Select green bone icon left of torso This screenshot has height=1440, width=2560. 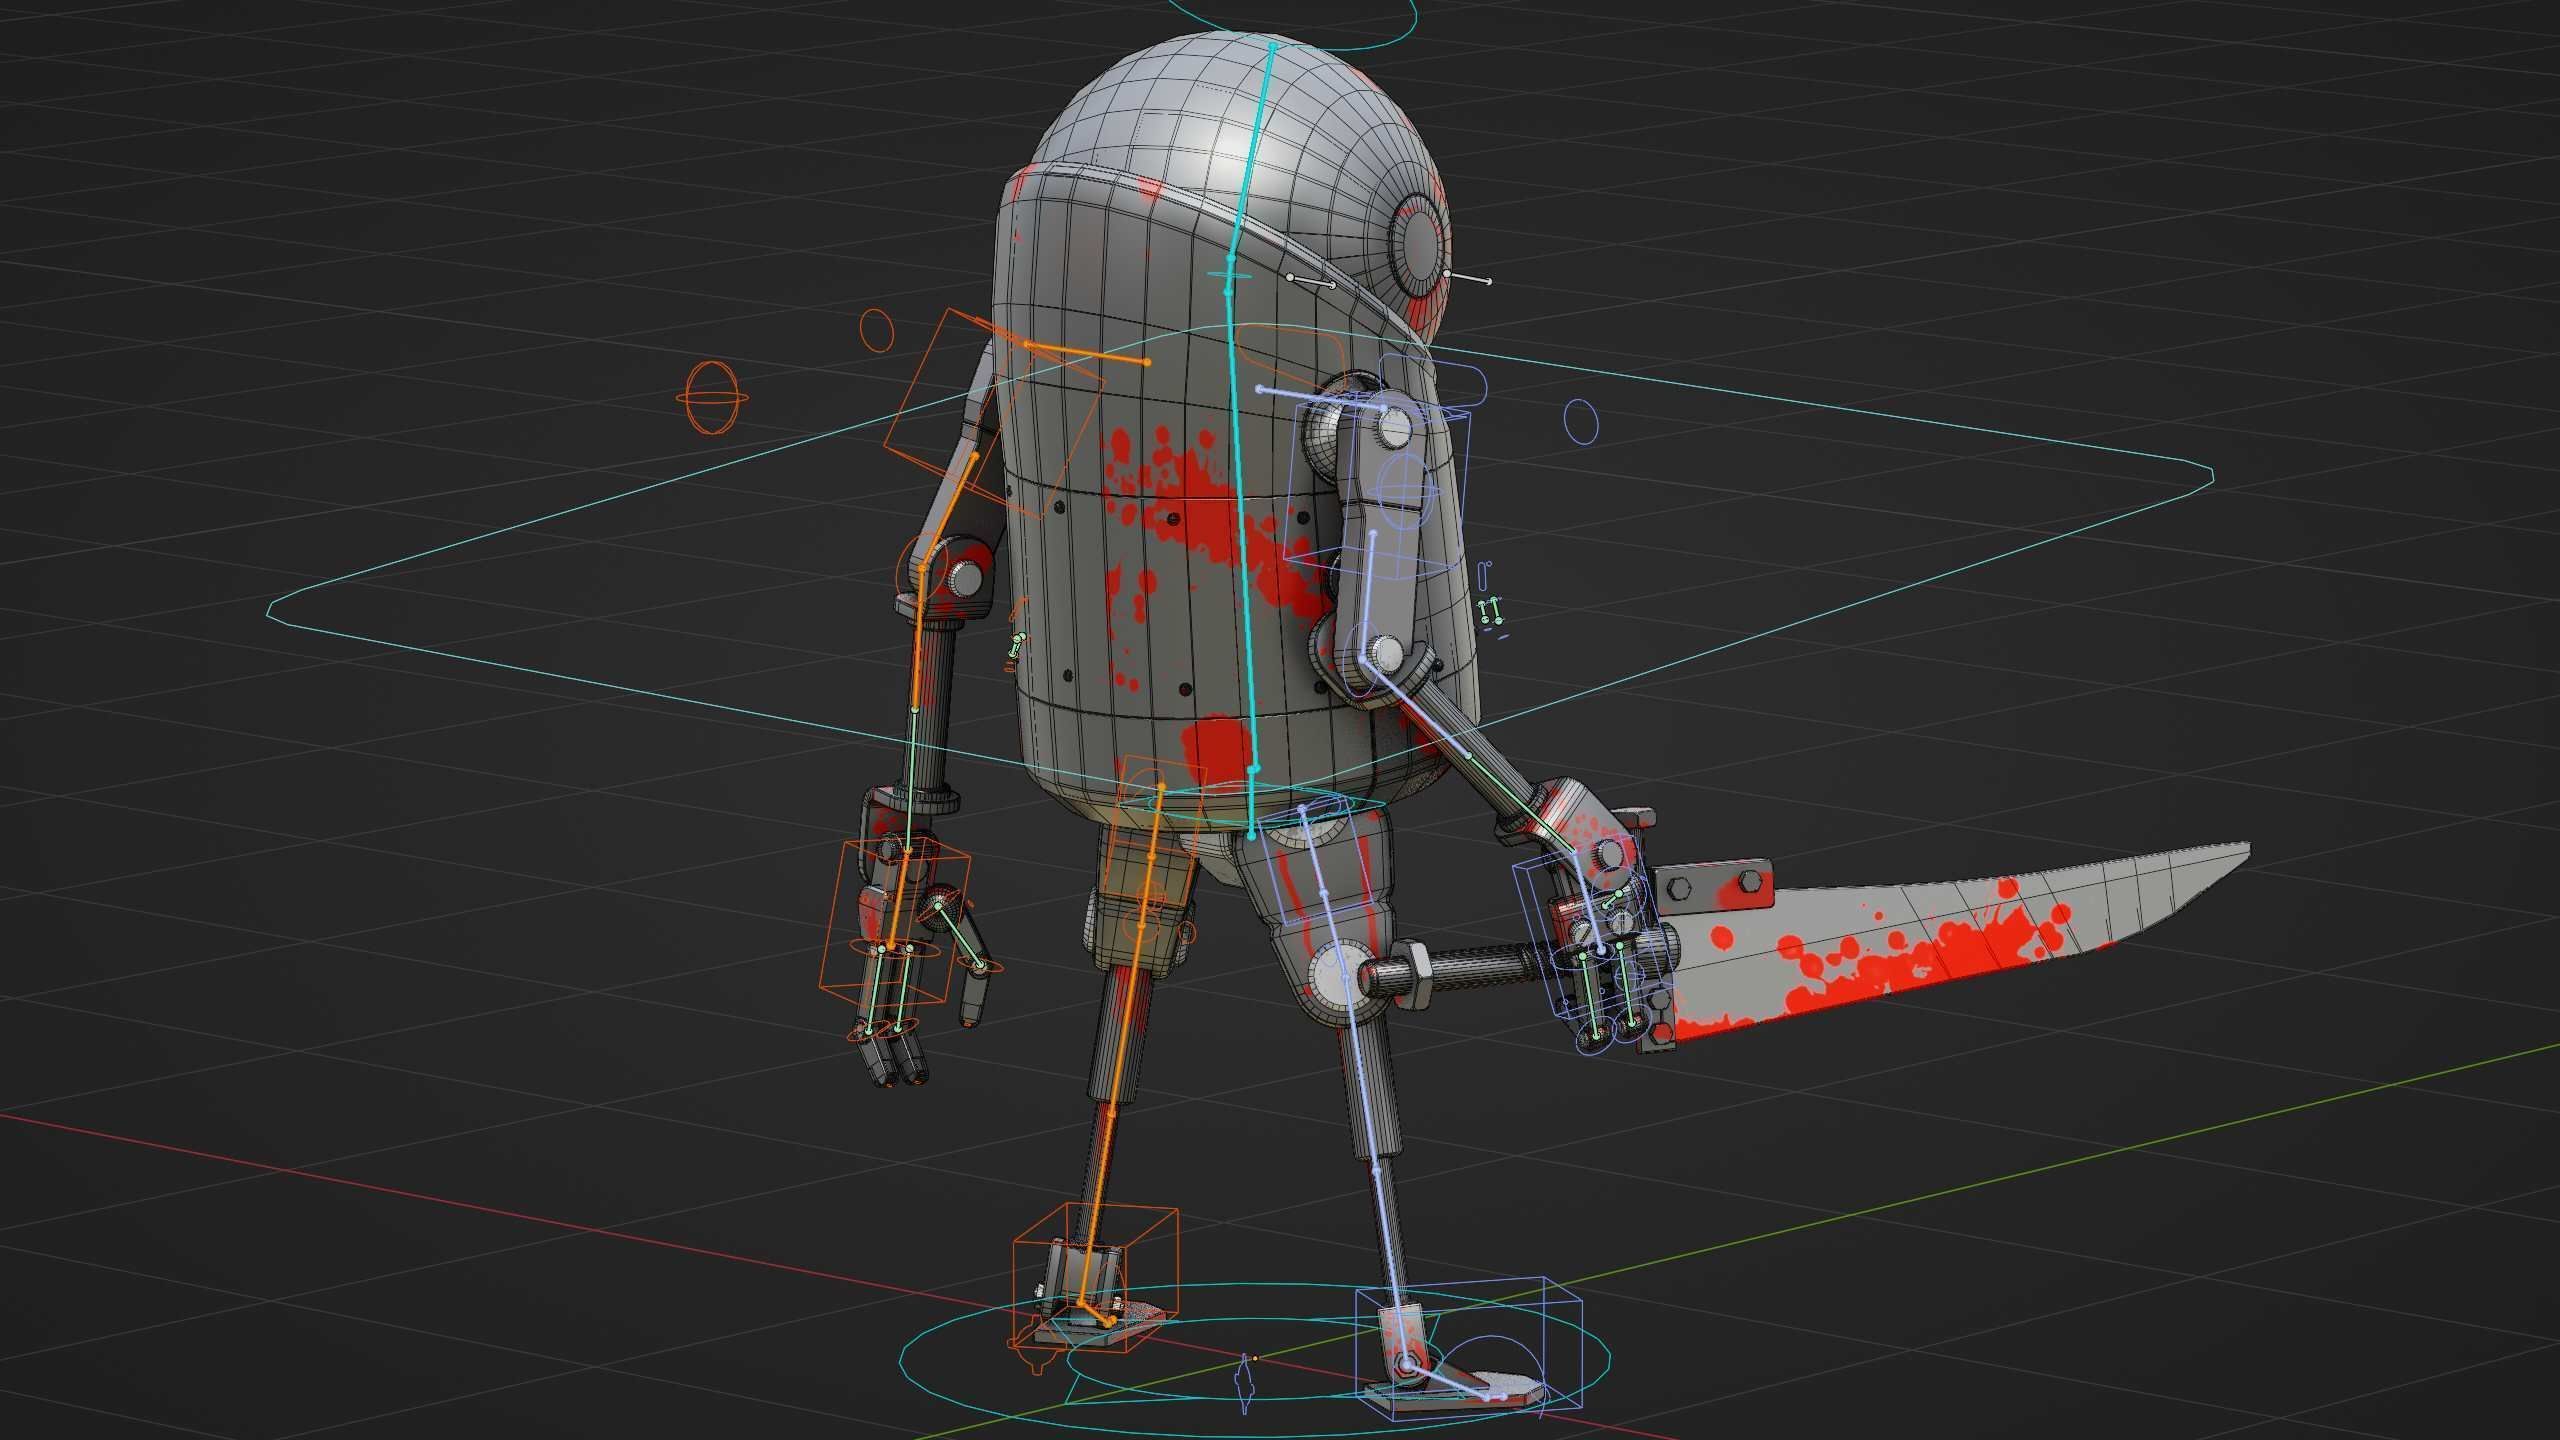(1016, 644)
